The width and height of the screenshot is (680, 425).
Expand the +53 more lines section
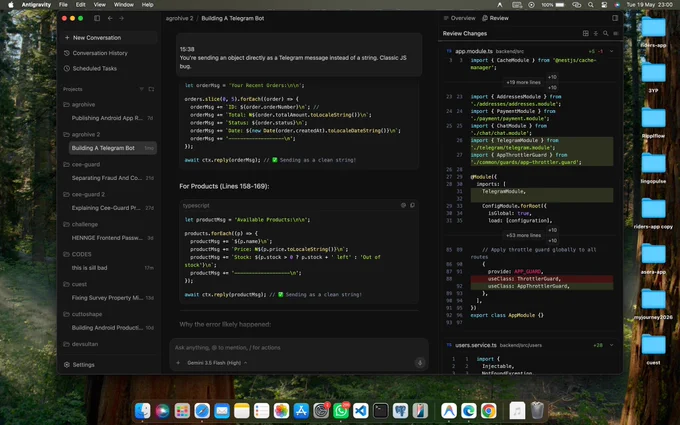point(523,235)
